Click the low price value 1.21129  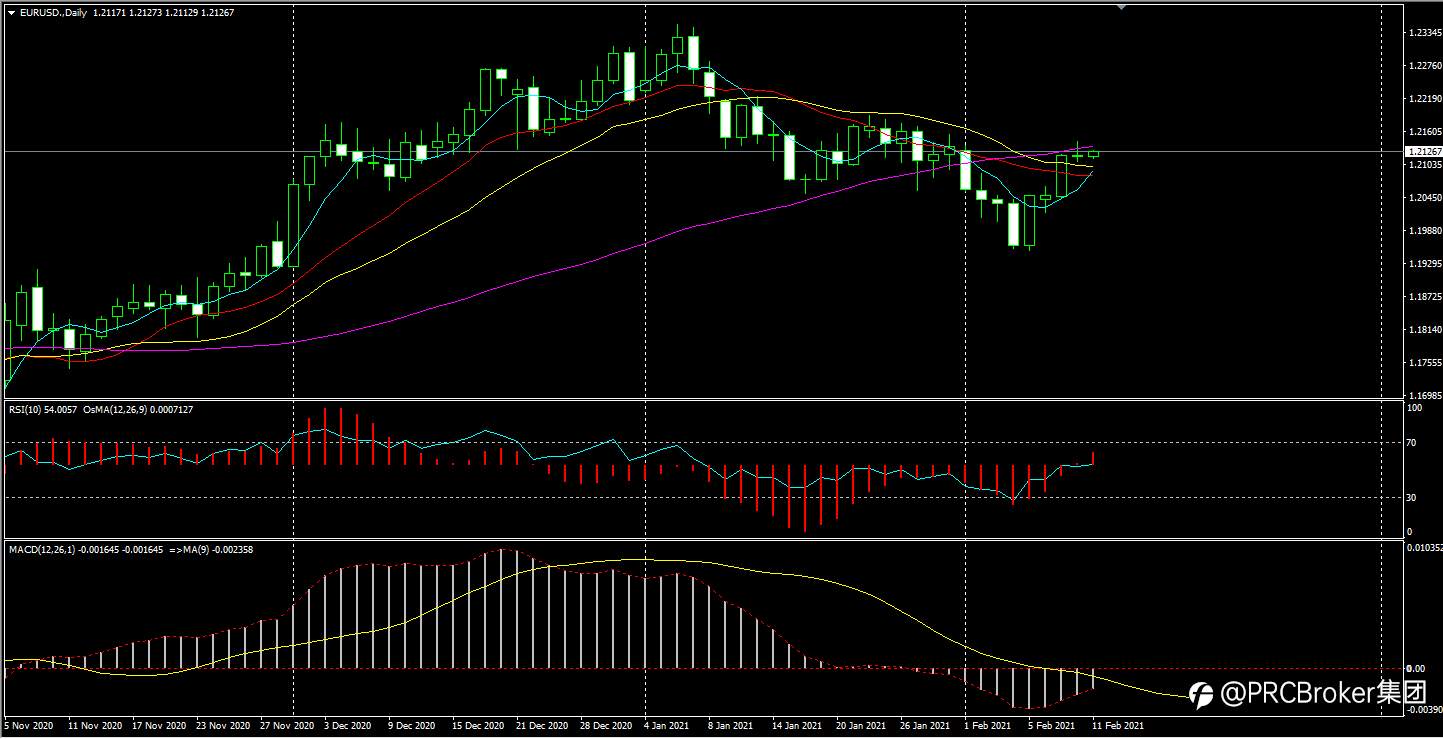[183, 12]
